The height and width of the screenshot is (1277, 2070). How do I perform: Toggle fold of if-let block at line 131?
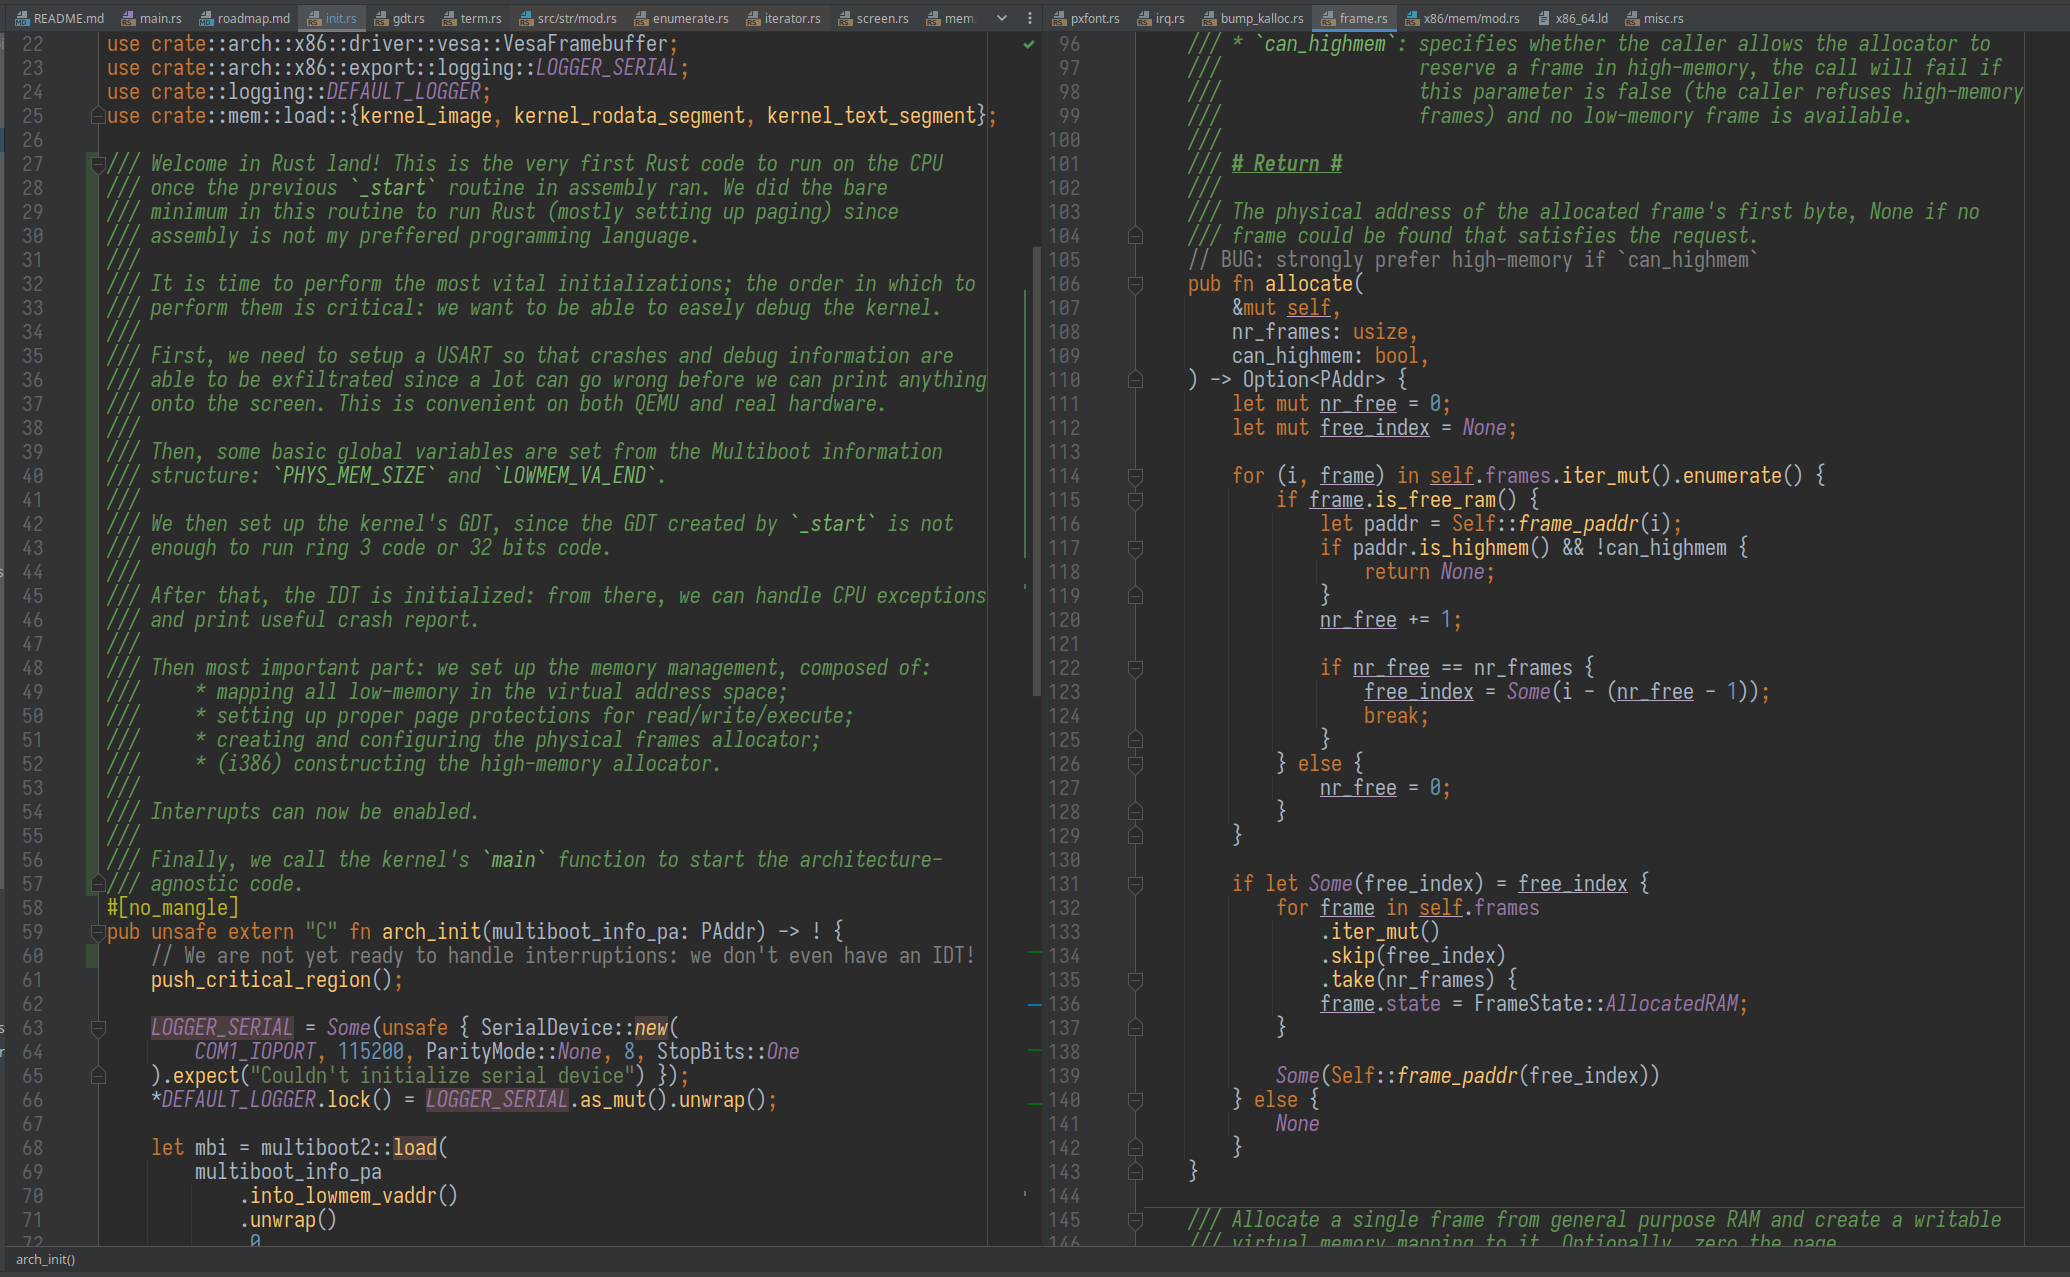click(x=1135, y=884)
